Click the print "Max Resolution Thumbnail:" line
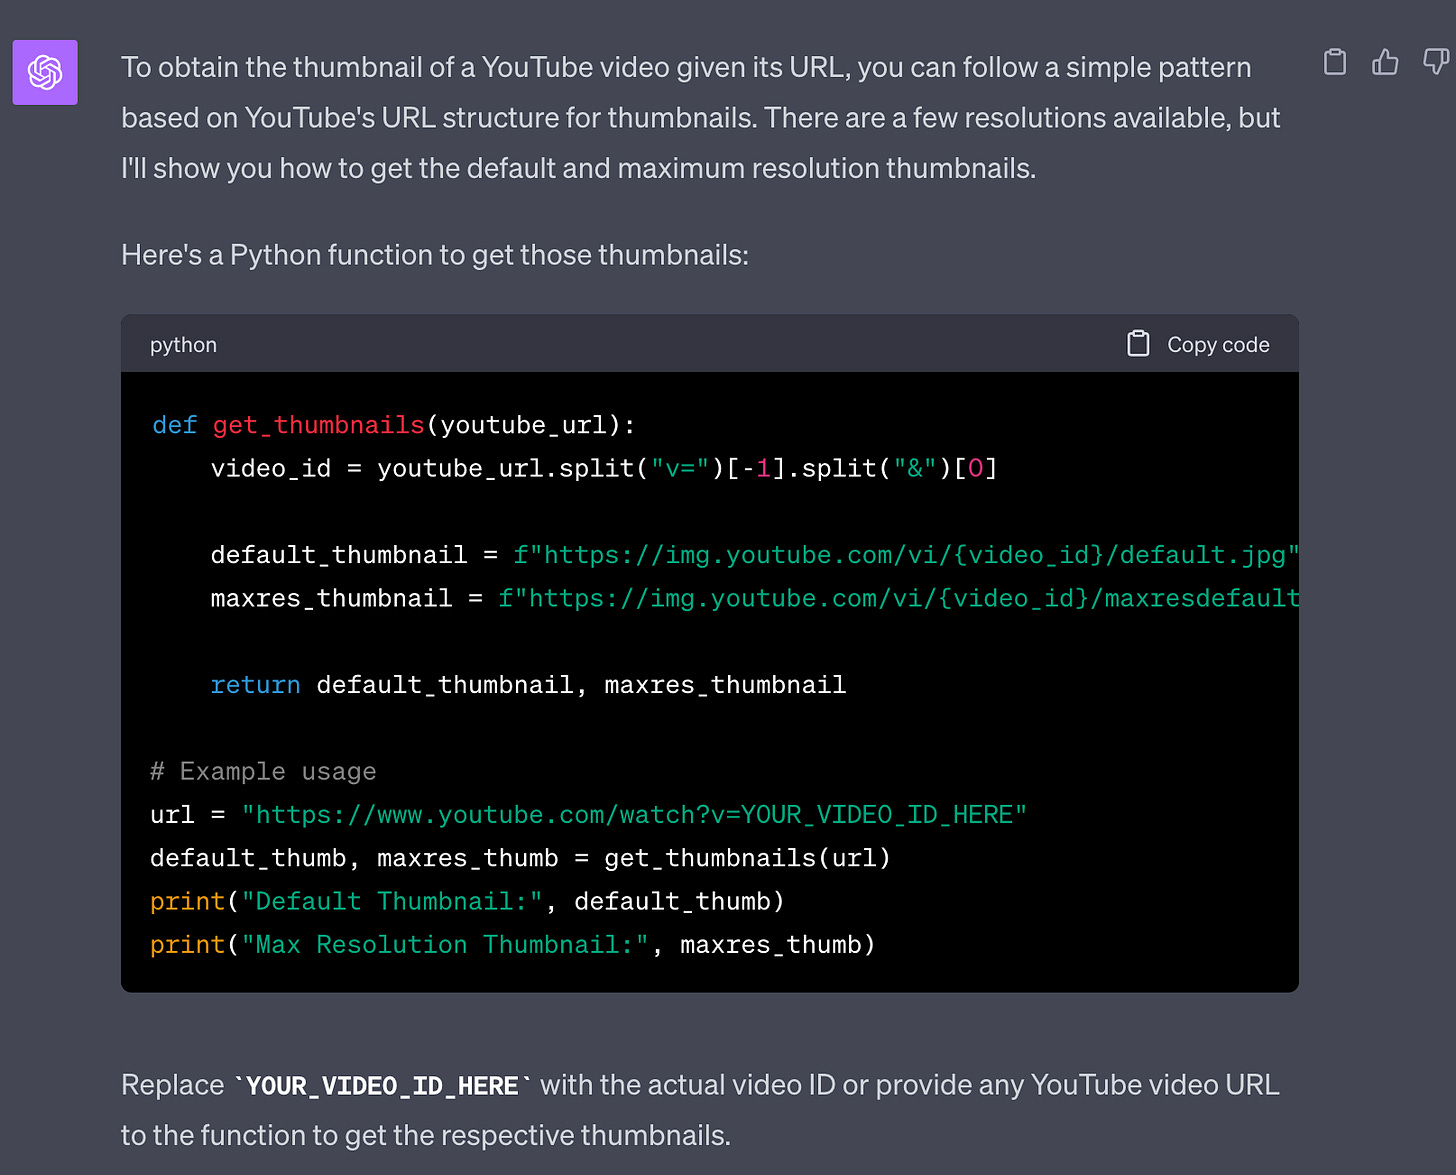1456x1175 pixels. 513,945
